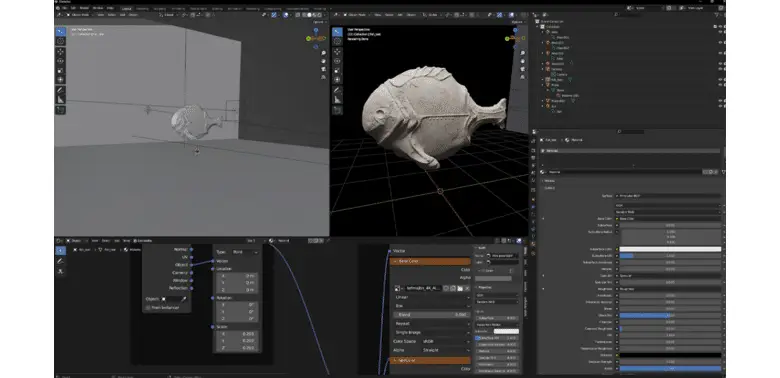Open the Alpha Straight dropdown
The height and width of the screenshot is (378, 780).
tap(445, 350)
